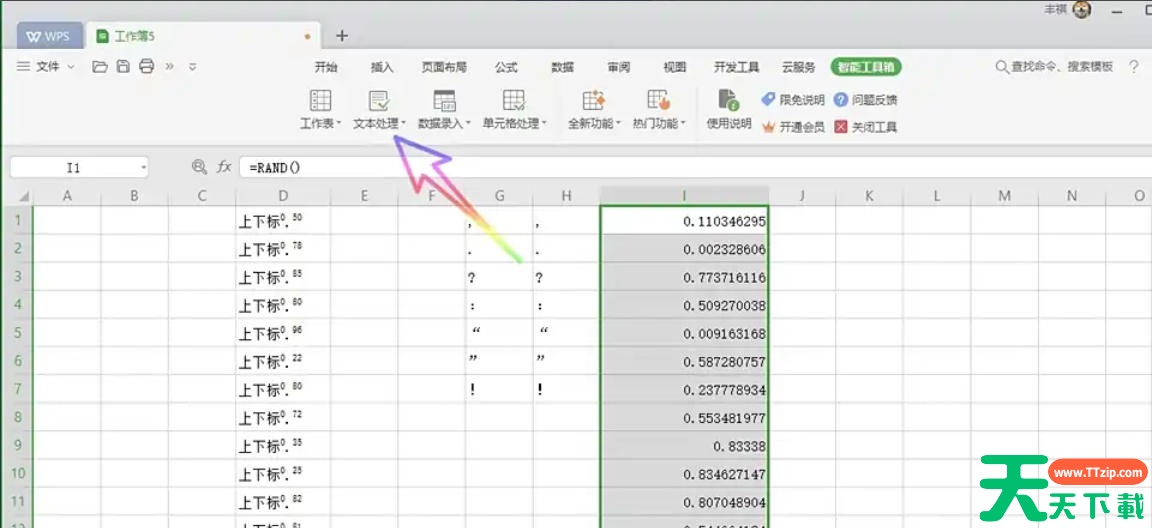Click the help question mark icon

point(1134,67)
